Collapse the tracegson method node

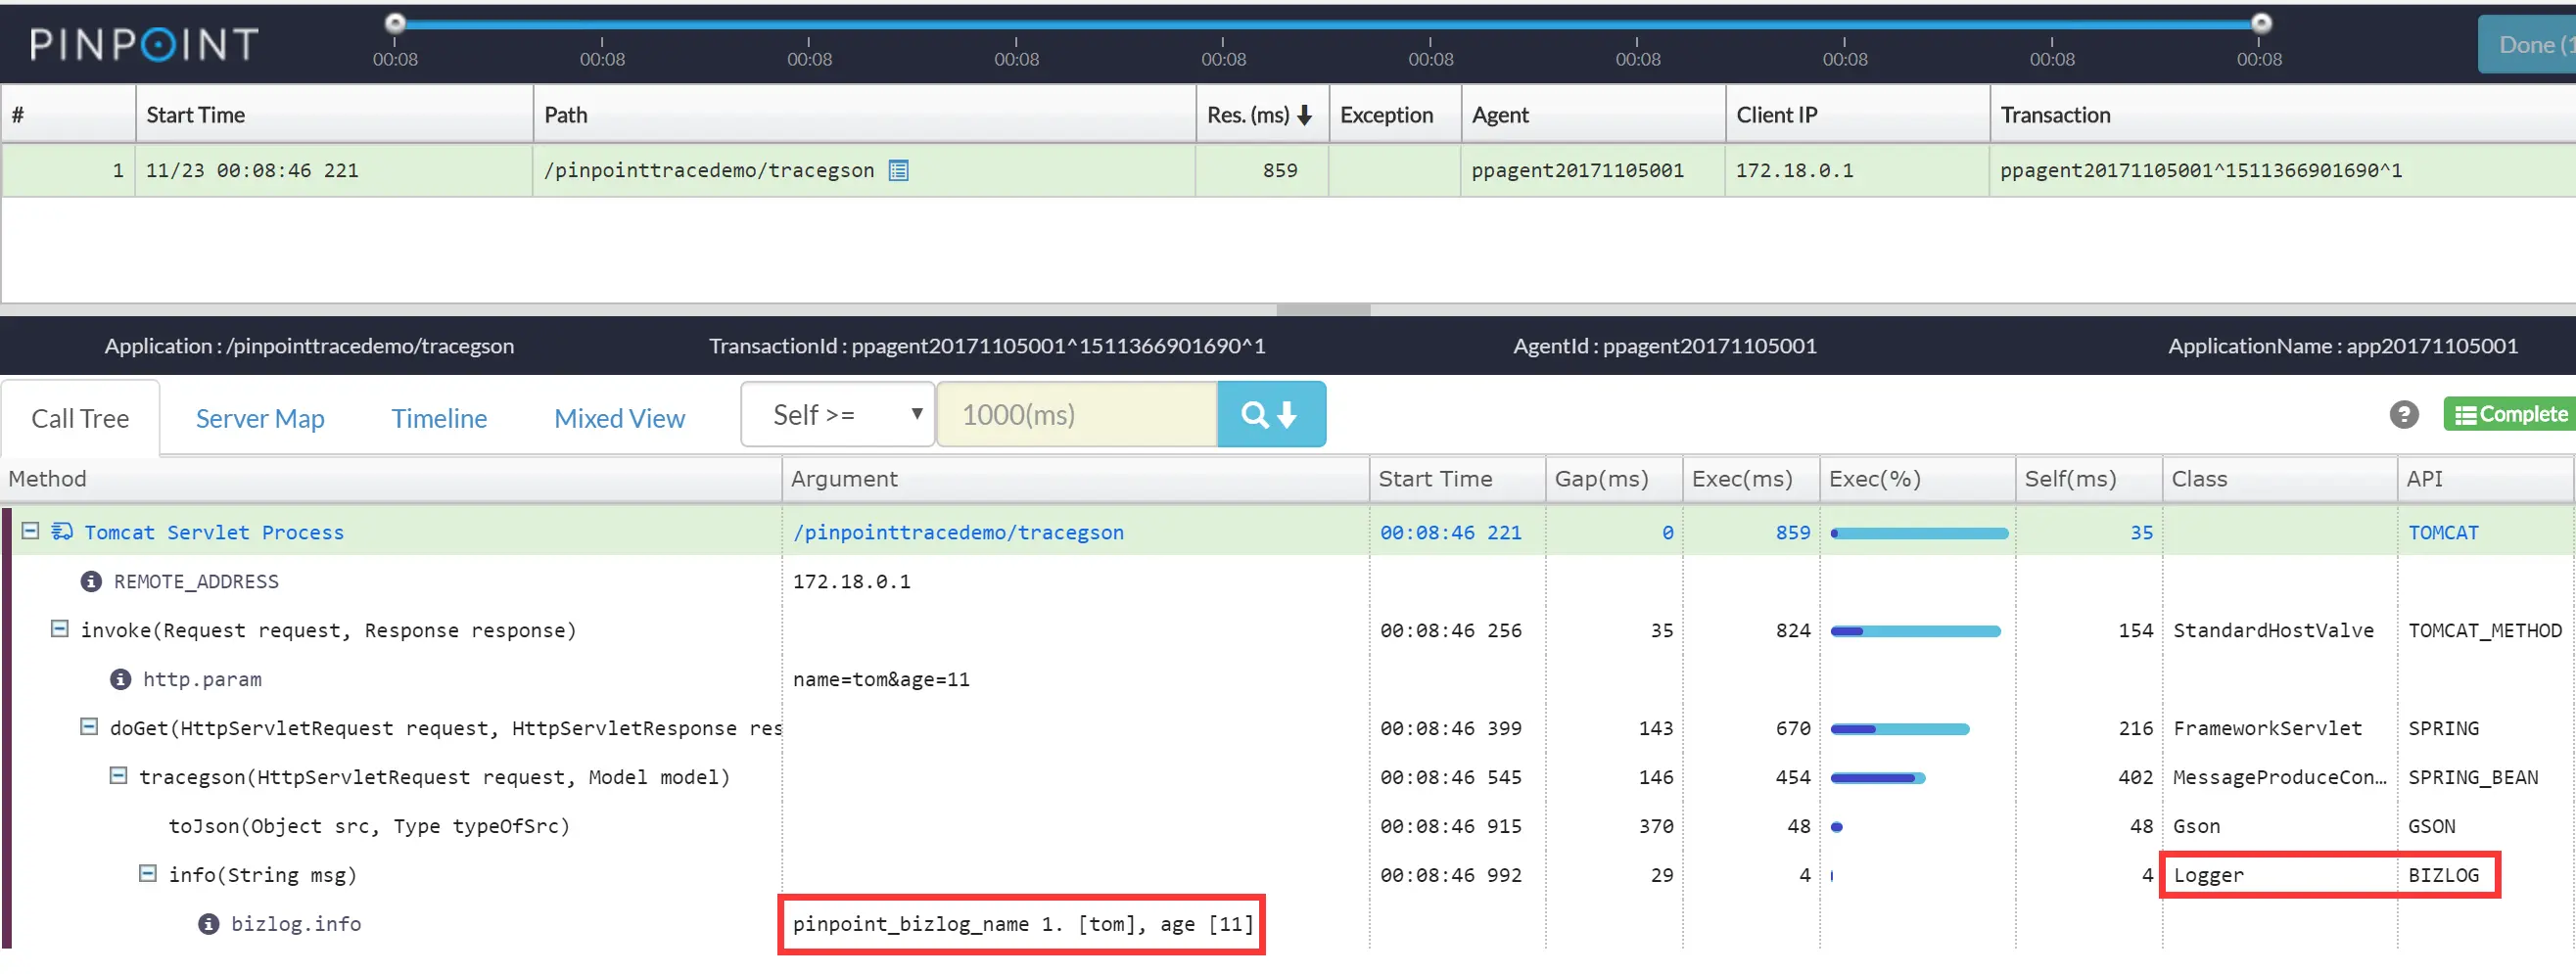(118, 776)
